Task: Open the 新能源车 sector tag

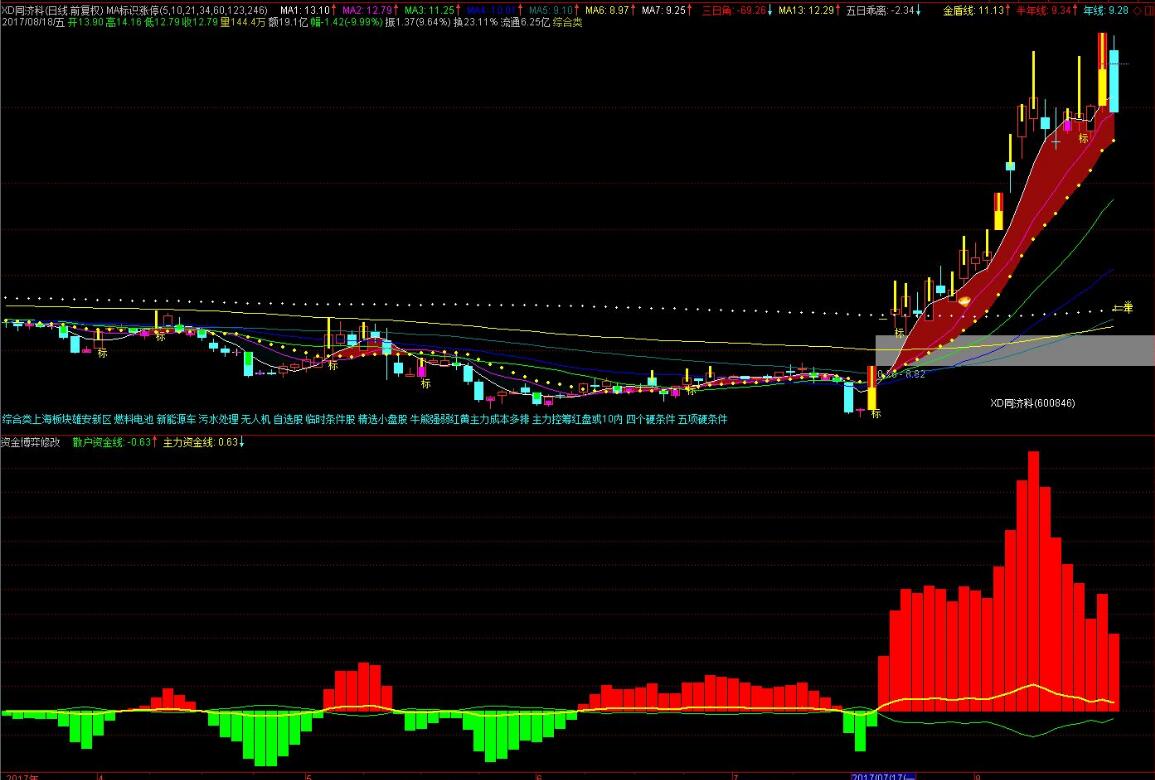Action: 176,420
